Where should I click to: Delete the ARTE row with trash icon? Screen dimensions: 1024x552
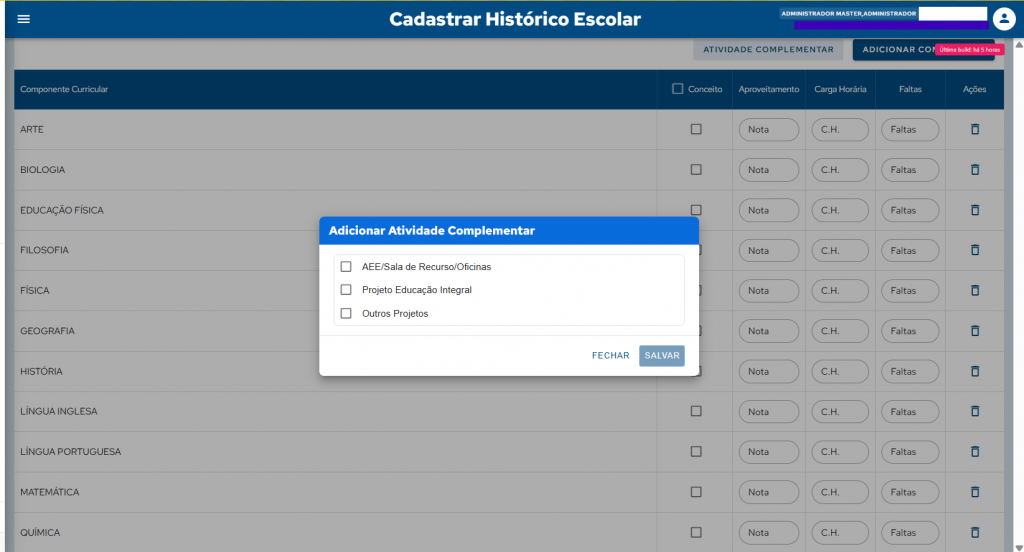pyautogui.click(x=975, y=129)
